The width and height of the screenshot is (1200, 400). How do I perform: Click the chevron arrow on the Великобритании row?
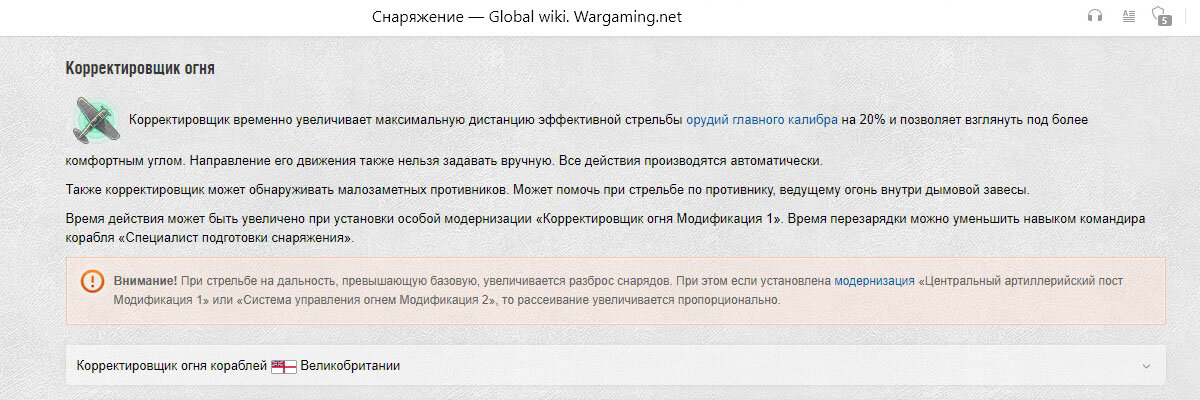pos(1146,366)
